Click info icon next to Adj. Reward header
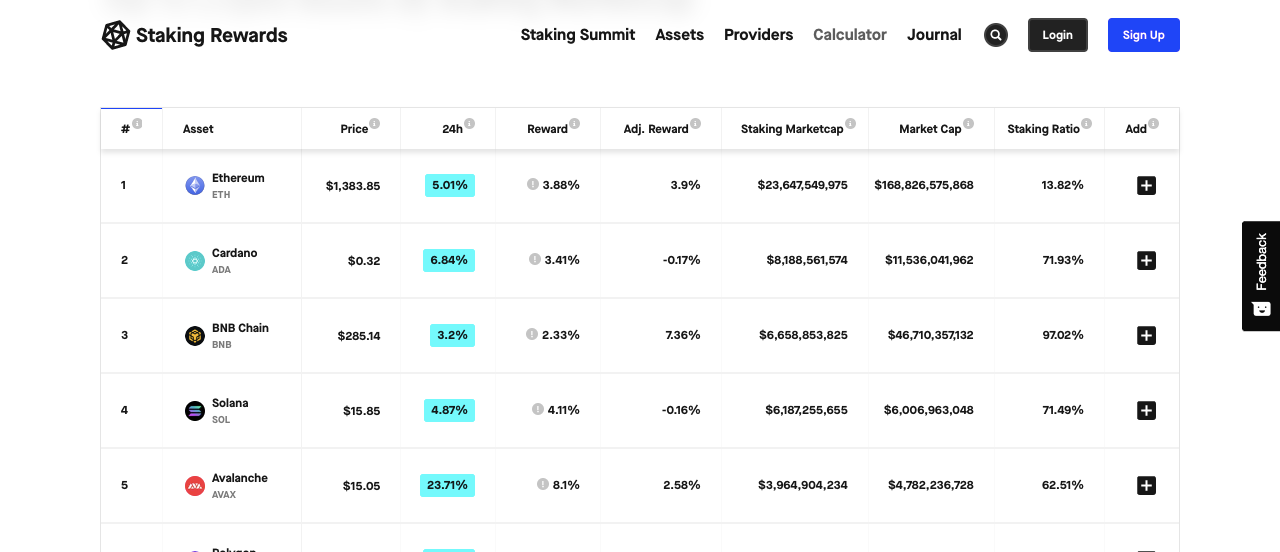 pos(695,124)
